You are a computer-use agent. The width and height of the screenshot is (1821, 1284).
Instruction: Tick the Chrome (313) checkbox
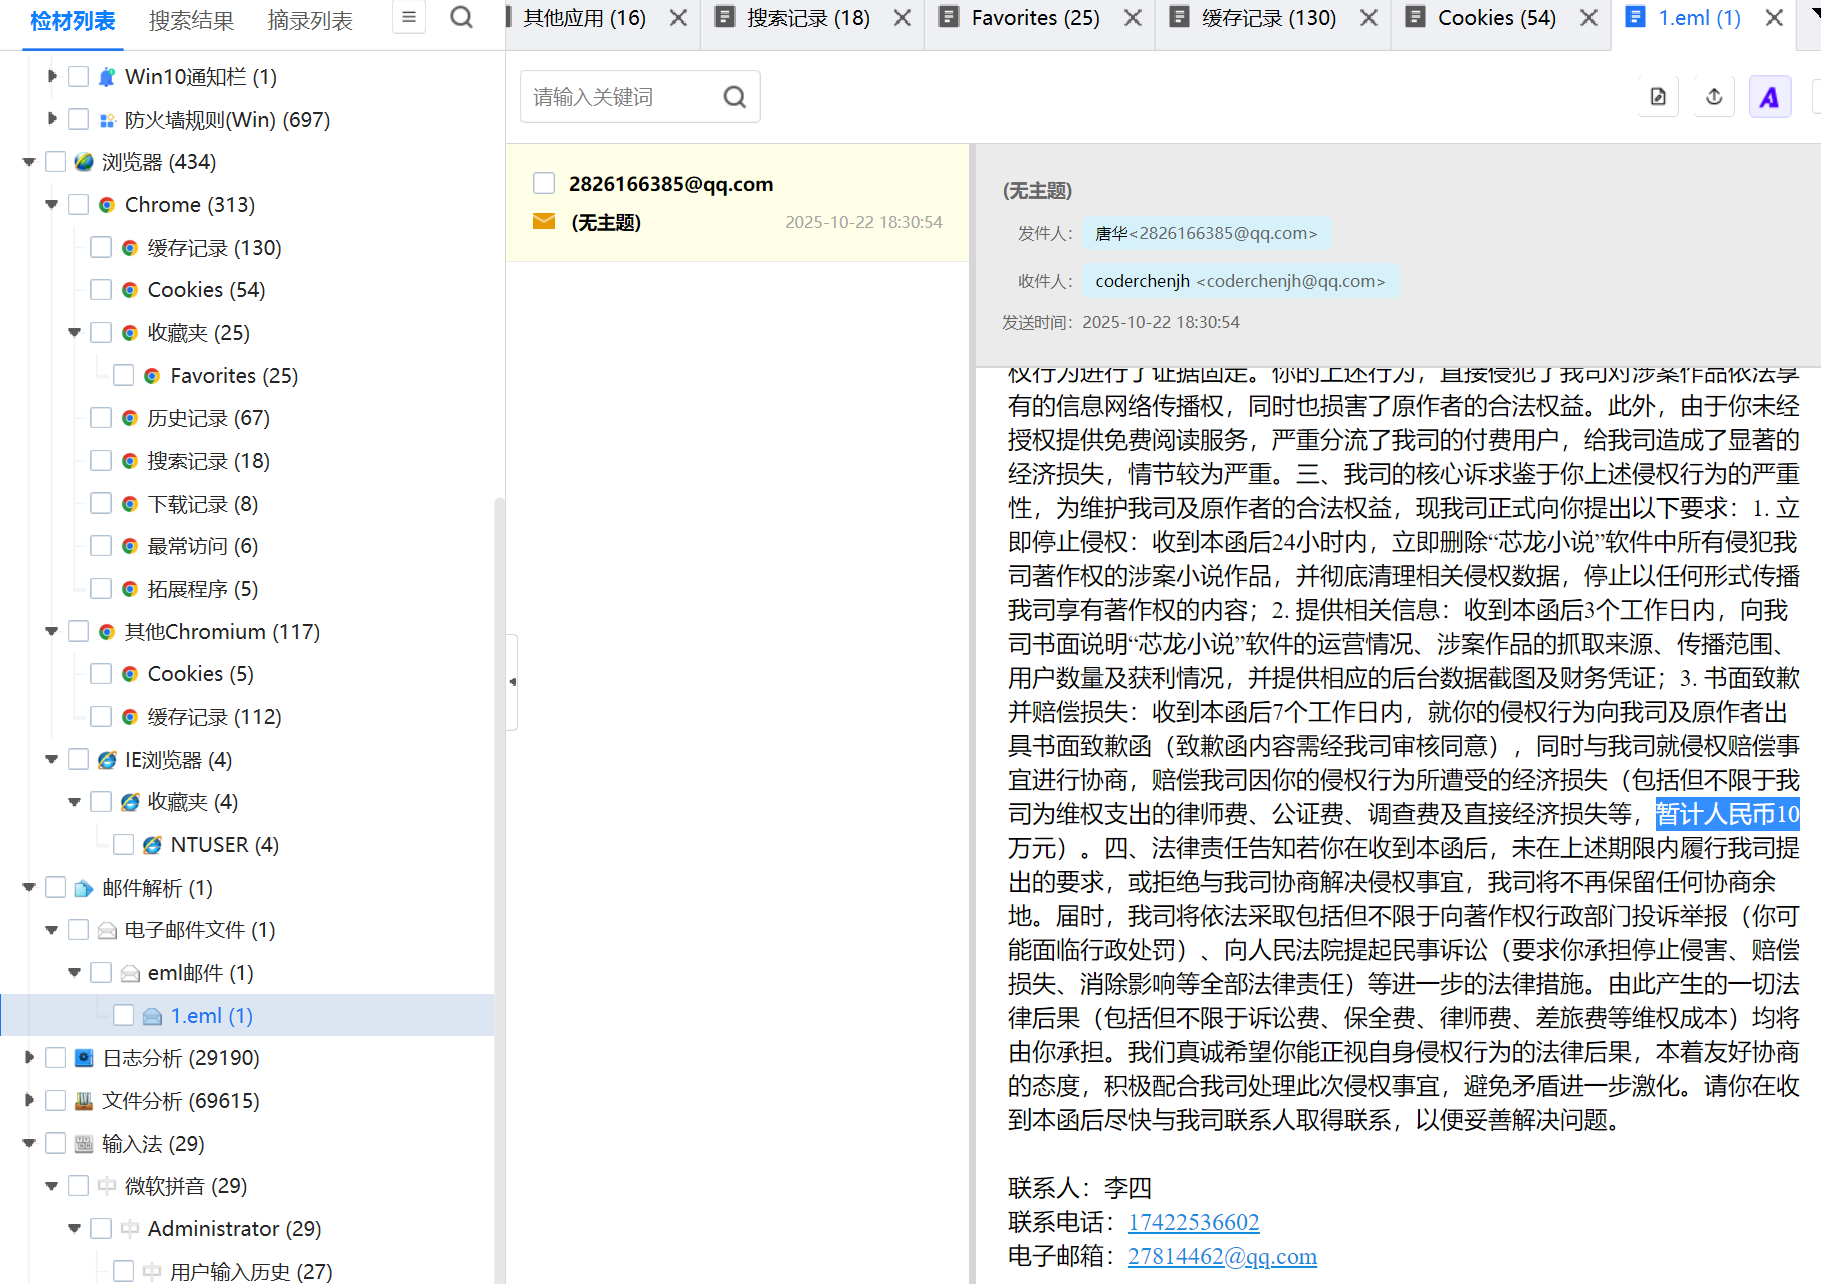point(79,205)
